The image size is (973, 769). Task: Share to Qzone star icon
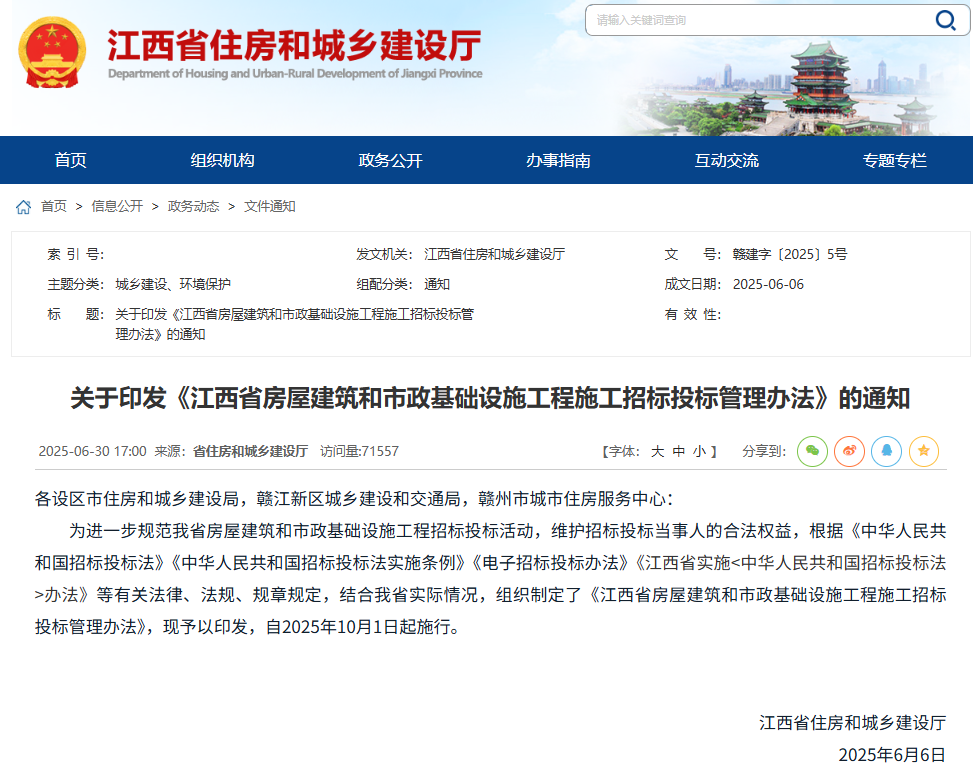tap(924, 451)
